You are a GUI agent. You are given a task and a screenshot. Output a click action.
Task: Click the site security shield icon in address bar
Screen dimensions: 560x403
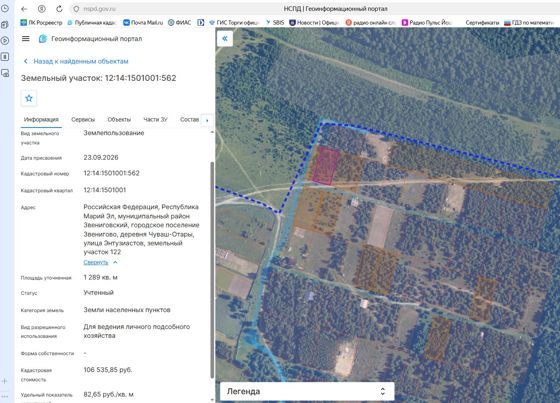76,9
